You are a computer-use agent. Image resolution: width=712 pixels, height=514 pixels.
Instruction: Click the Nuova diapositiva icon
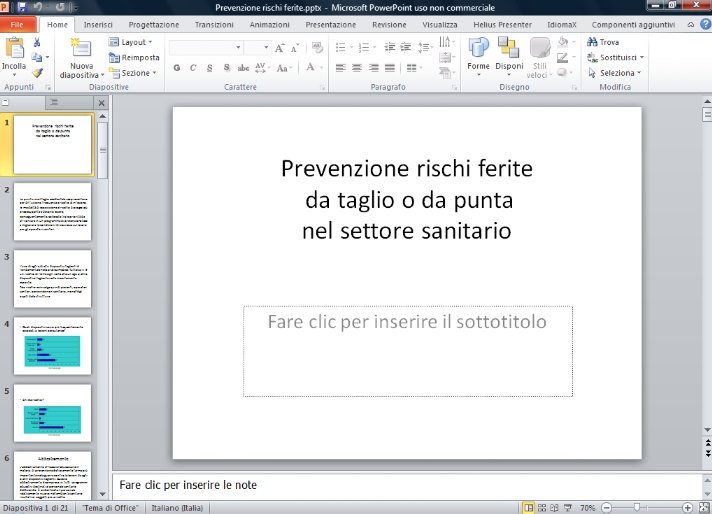point(80,49)
